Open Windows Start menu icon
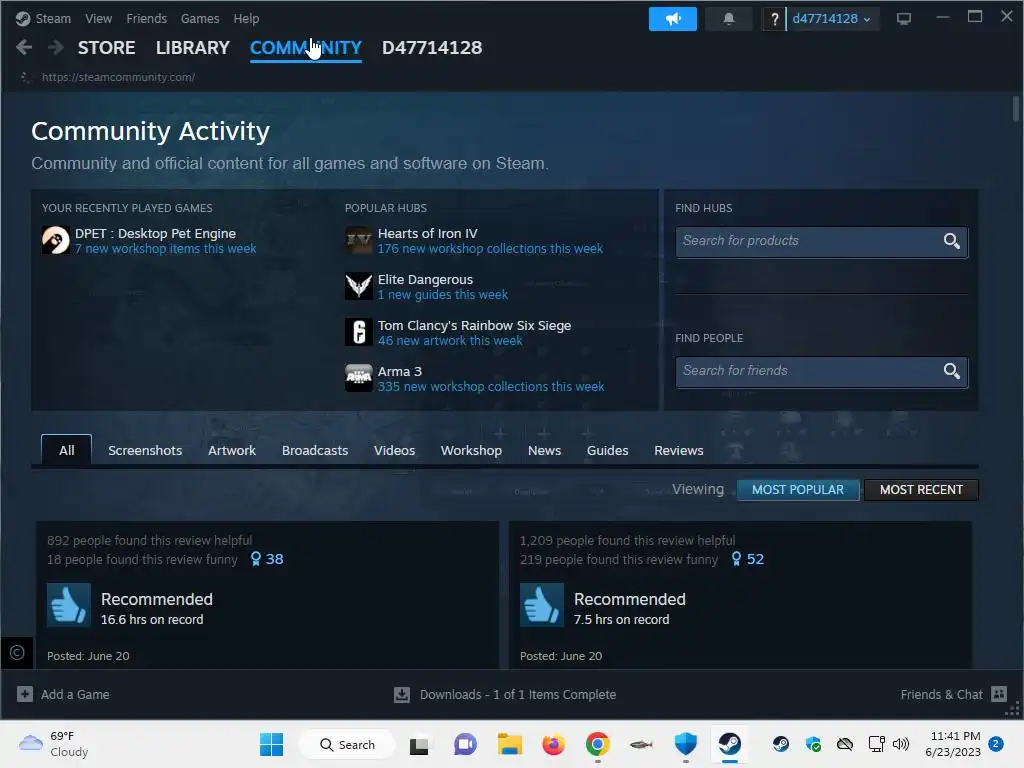1024x768 pixels. pos(272,744)
